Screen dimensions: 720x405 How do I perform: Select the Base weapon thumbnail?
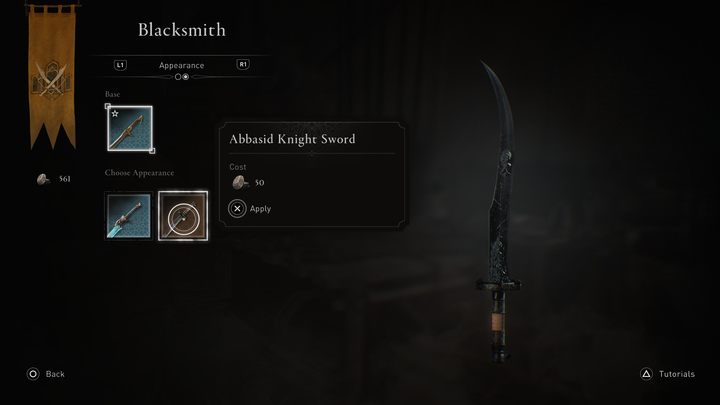pyautogui.click(x=130, y=128)
